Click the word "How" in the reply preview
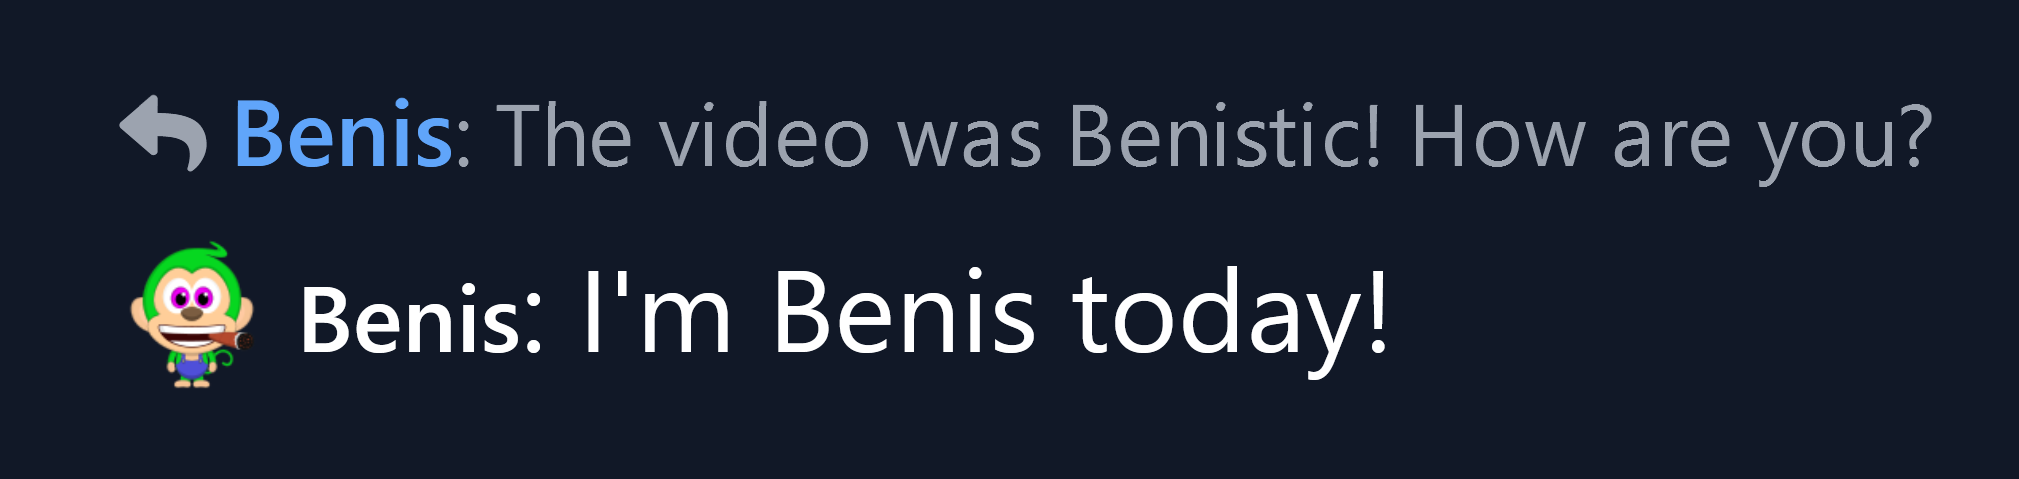 click(1497, 136)
